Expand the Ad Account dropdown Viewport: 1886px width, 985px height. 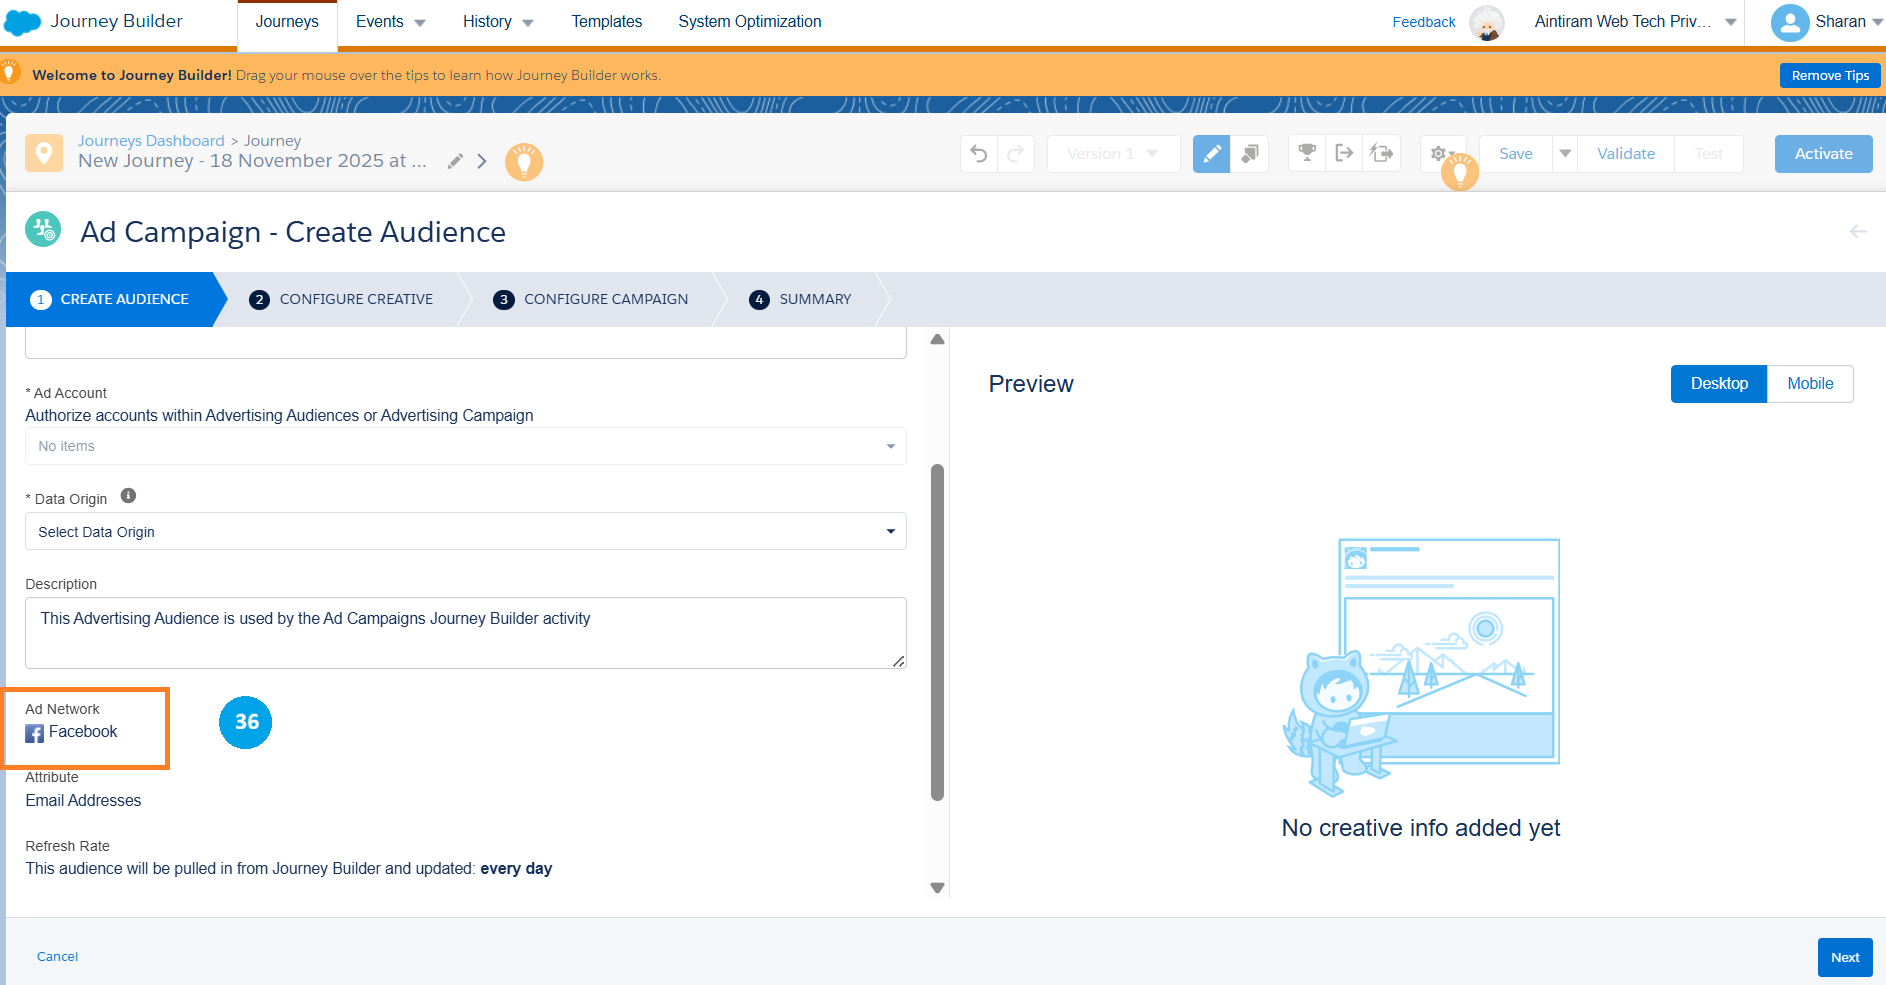tap(465, 446)
